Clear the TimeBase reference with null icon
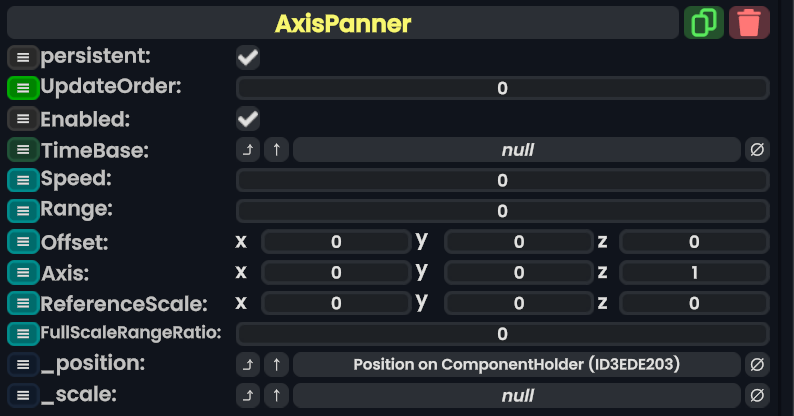 click(x=757, y=150)
